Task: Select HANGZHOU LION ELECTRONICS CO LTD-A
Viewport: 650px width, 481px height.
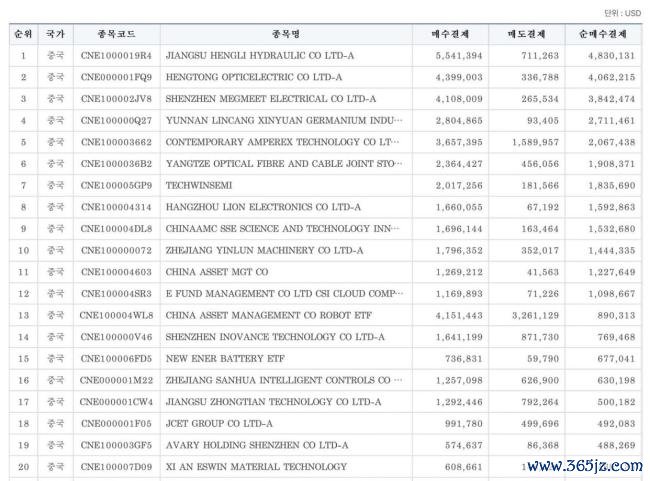Action: 263,207
